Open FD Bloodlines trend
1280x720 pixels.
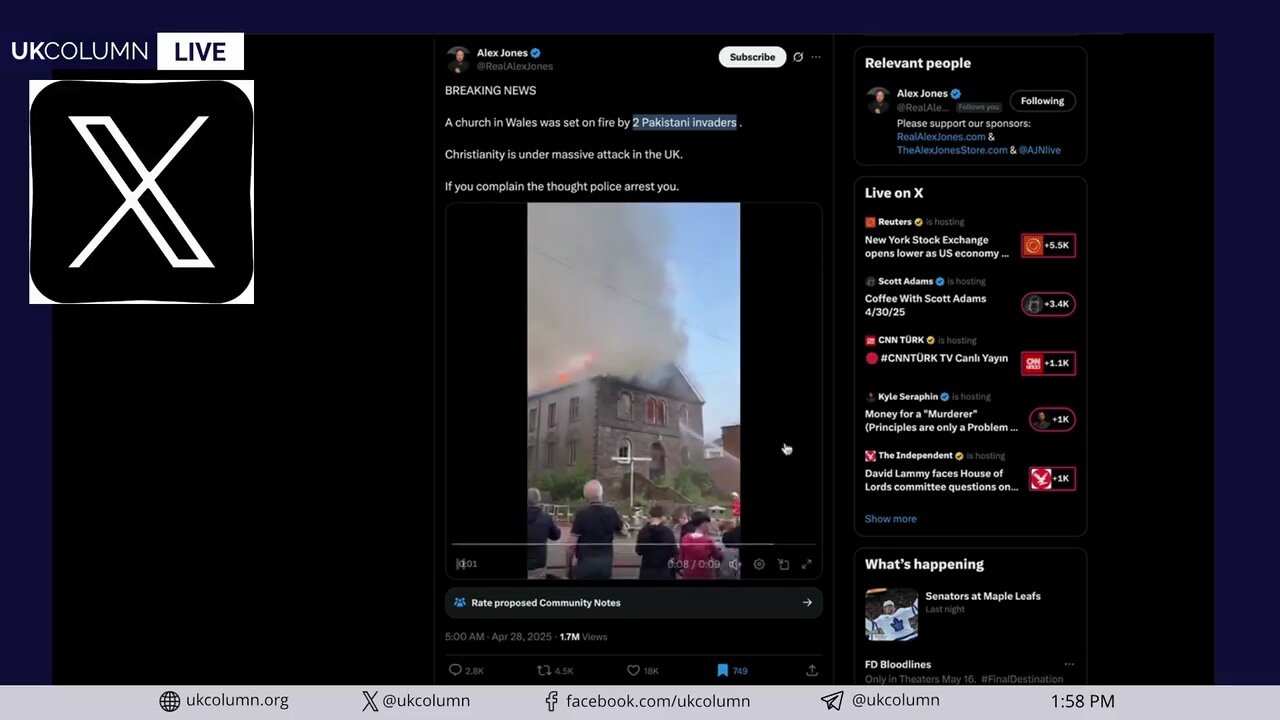pos(898,665)
